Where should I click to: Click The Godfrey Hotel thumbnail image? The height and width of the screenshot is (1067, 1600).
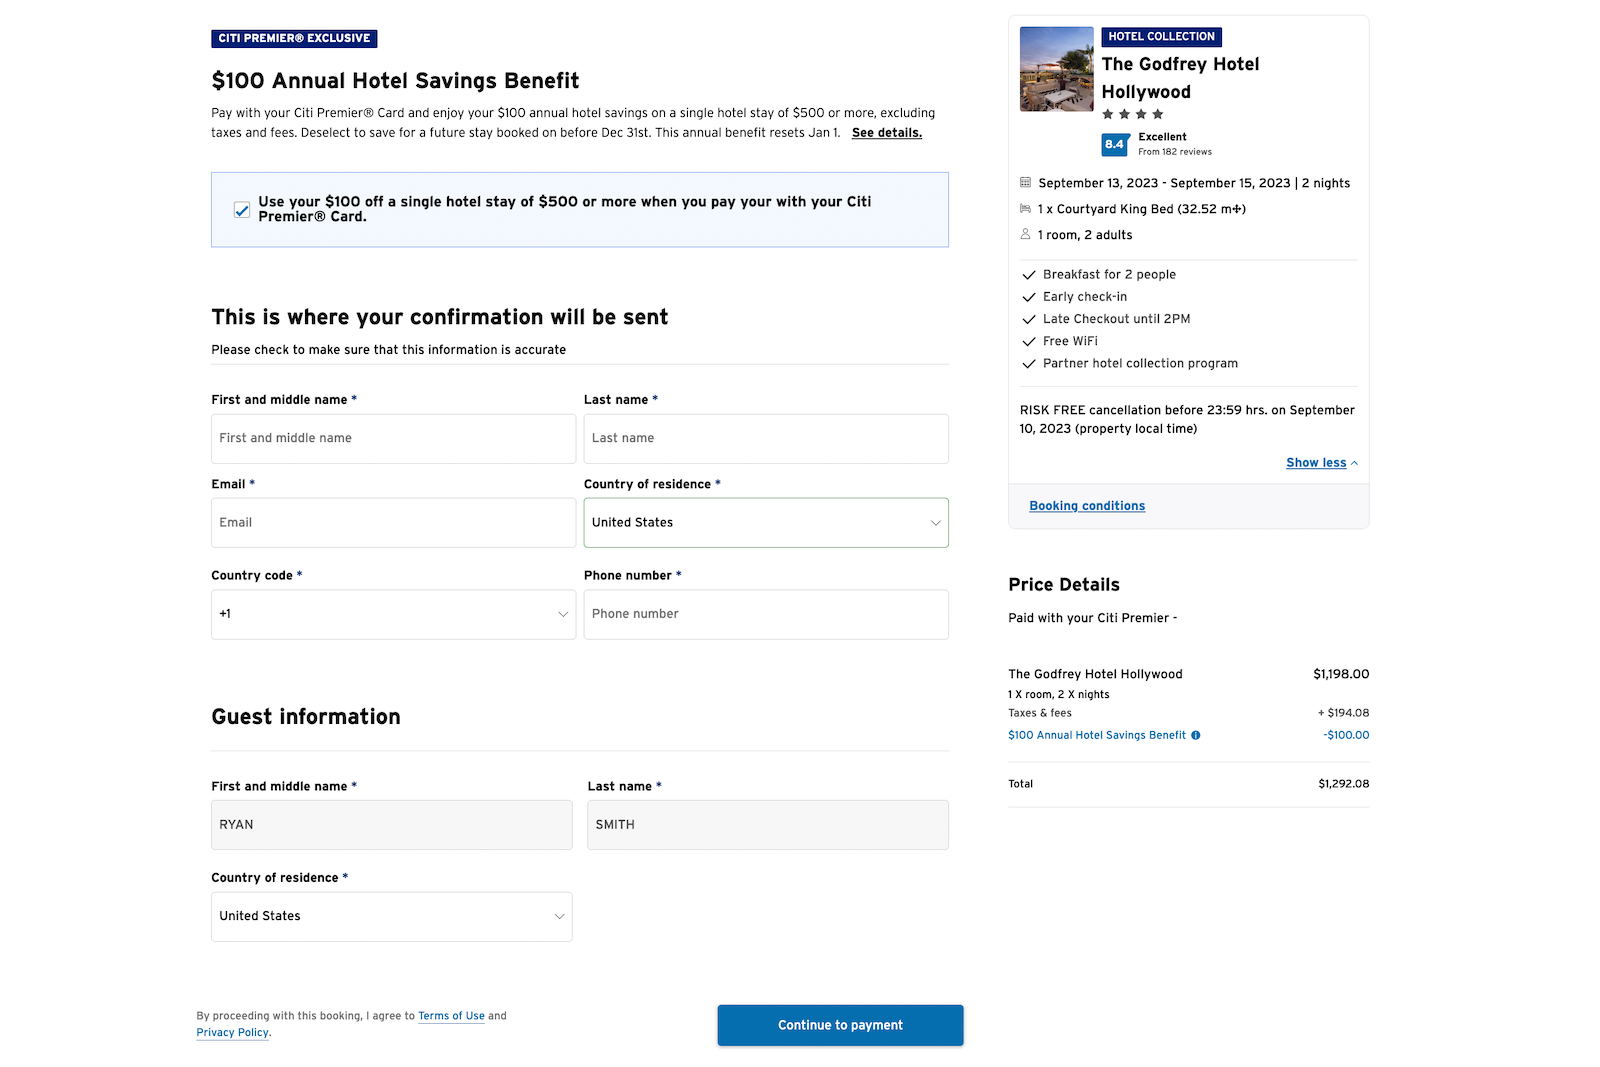pos(1056,68)
